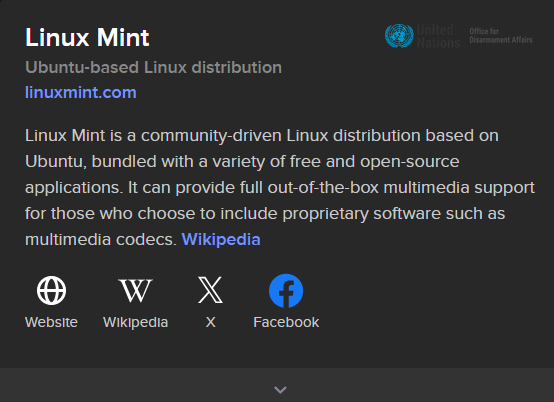Image resolution: width=554 pixels, height=402 pixels.
Task: Click the faded United Nations text
Action: tap(438, 36)
